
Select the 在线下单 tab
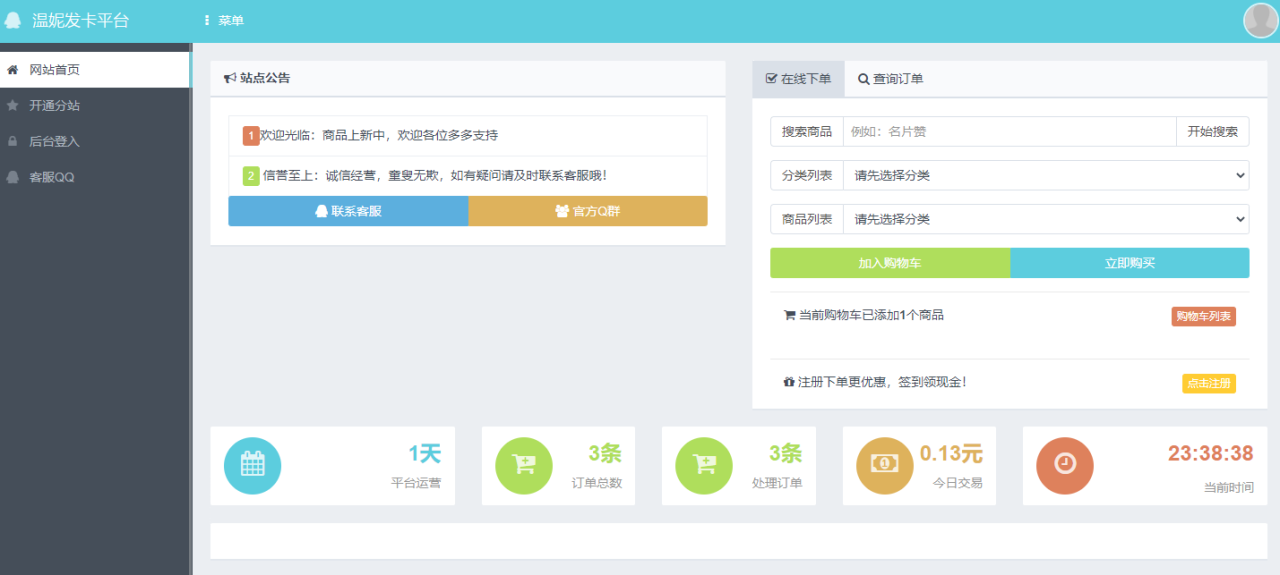pyautogui.click(x=798, y=79)
